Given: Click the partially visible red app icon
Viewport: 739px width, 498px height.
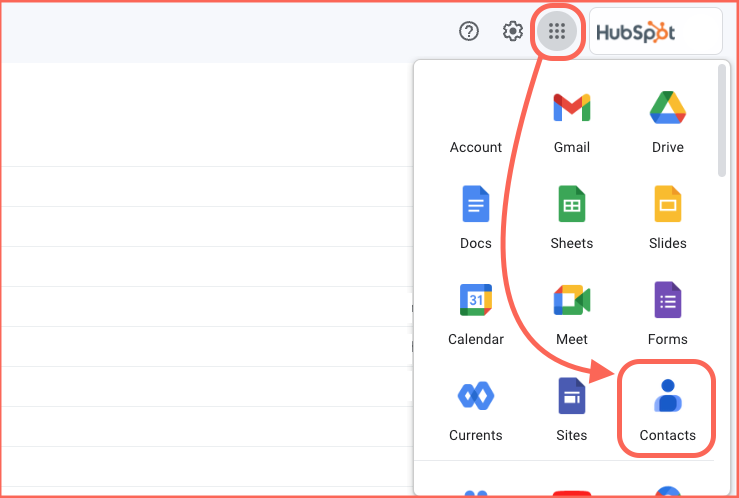Looking at the screenshot, I should pos(571,491).
